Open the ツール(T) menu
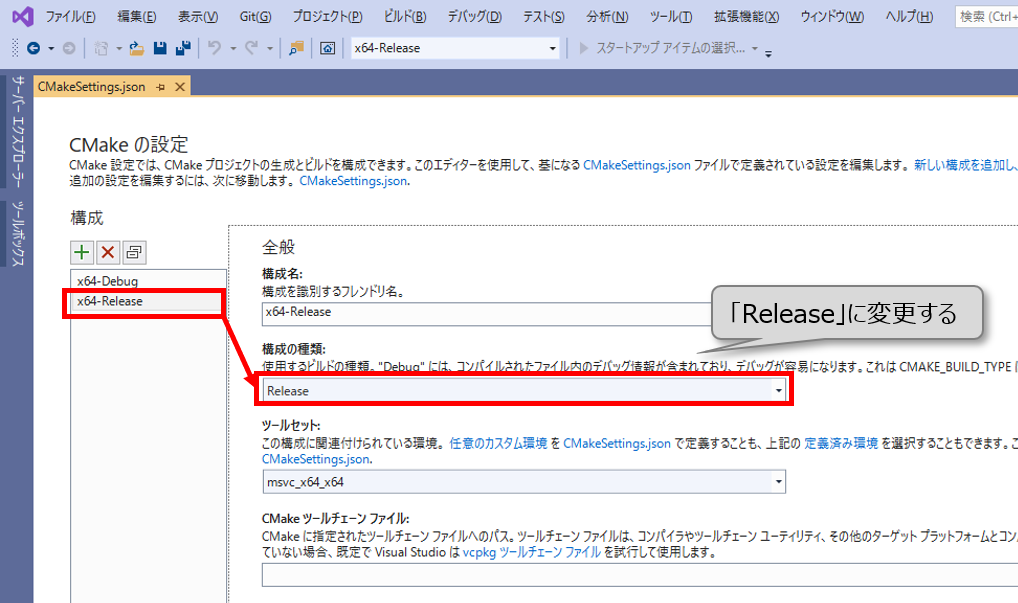Image resolution: width=1018 pixels, height=603 pixels. point(671,16)
